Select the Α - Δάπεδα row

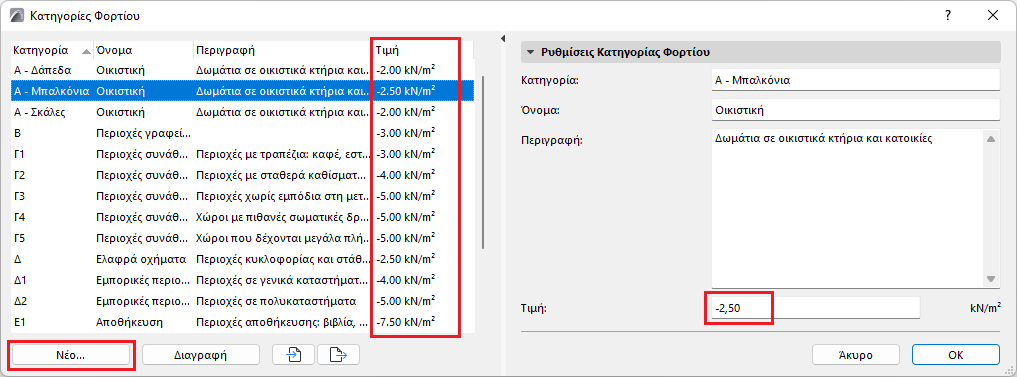pyautogui.click(x=243, y=69)
